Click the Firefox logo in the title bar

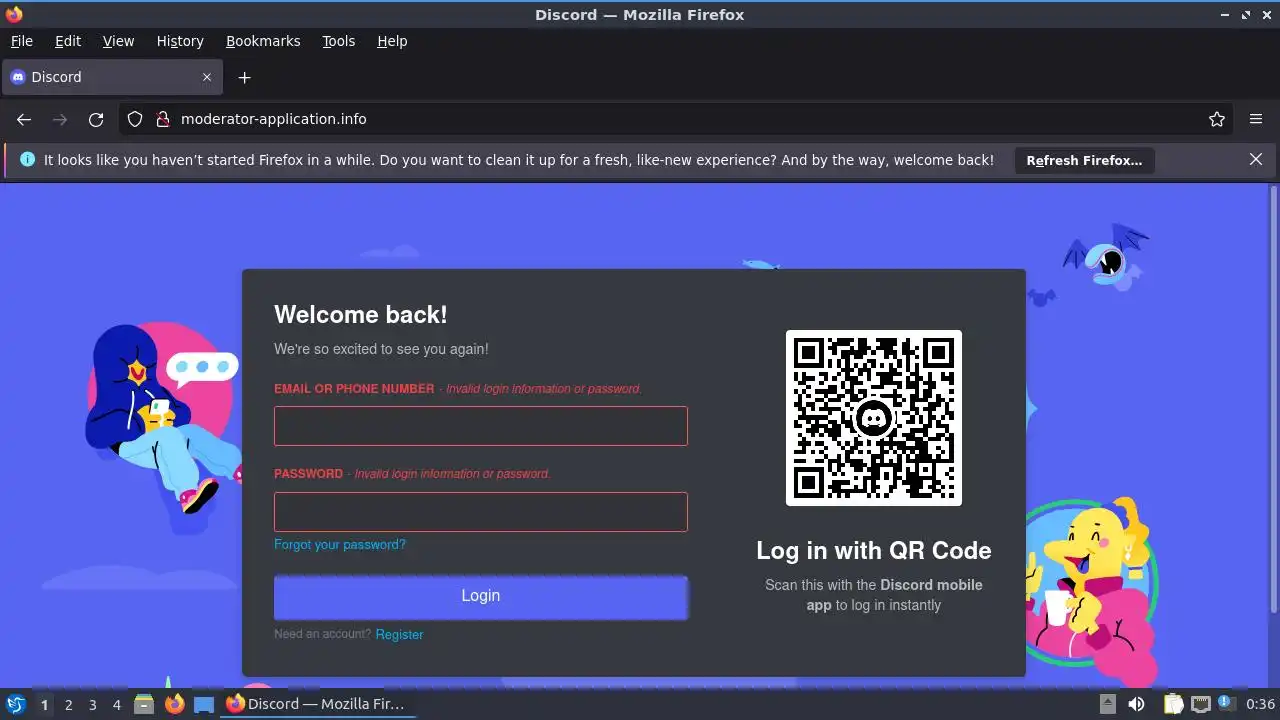13,14
